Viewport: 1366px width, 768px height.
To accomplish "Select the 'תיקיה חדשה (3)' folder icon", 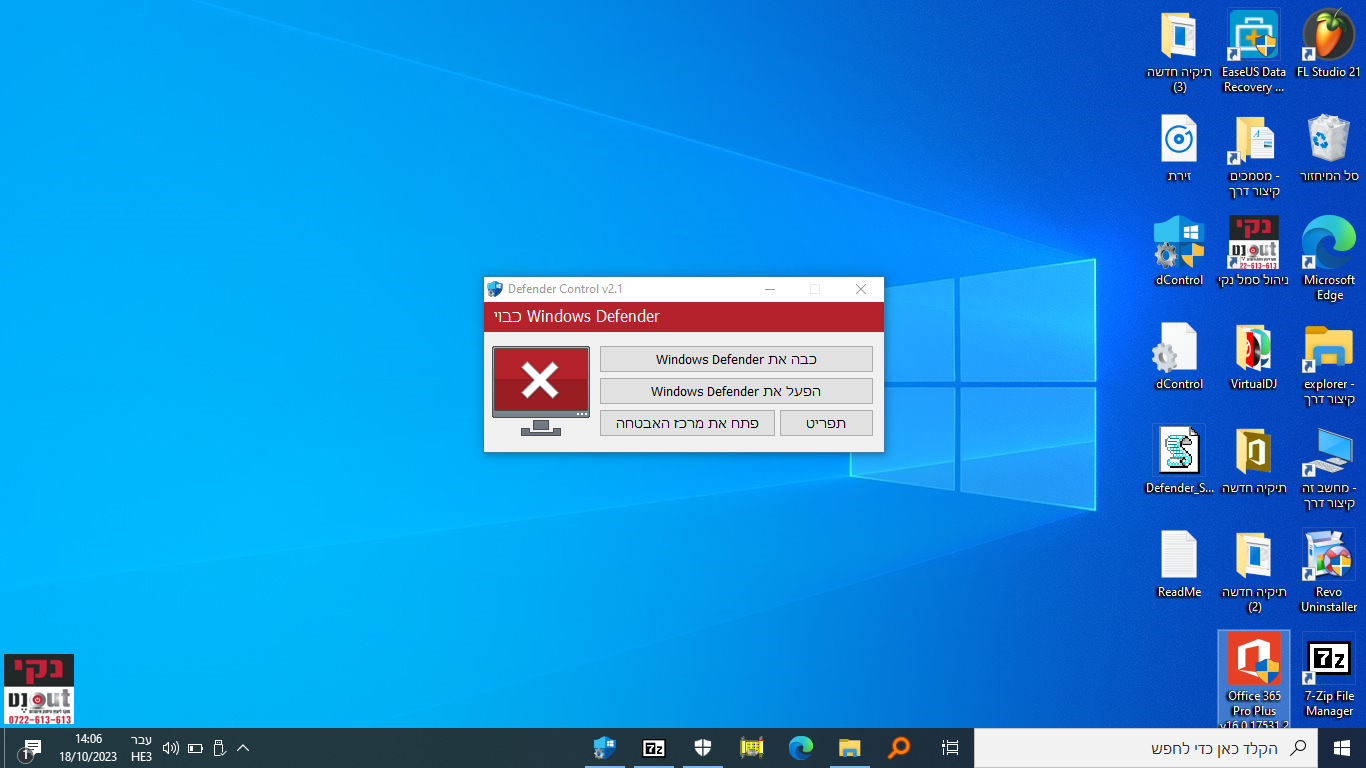I will pos(1179,51).
